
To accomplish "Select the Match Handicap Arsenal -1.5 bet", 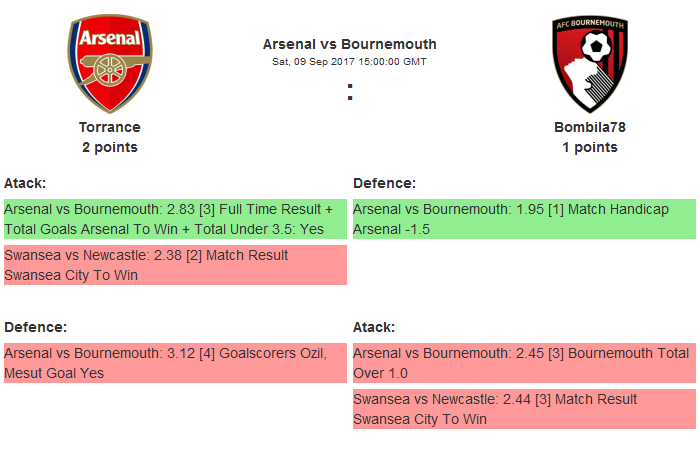I will pyautogui.click(x=524, y=219).
